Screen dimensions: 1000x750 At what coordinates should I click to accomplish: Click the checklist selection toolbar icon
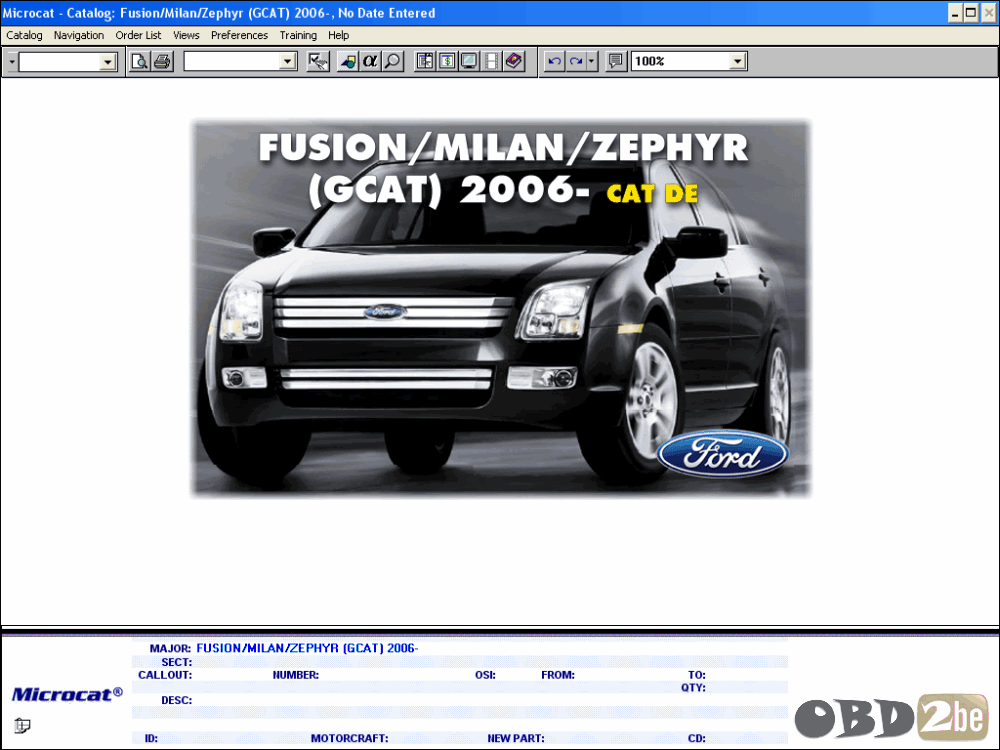tap(318, 61)
